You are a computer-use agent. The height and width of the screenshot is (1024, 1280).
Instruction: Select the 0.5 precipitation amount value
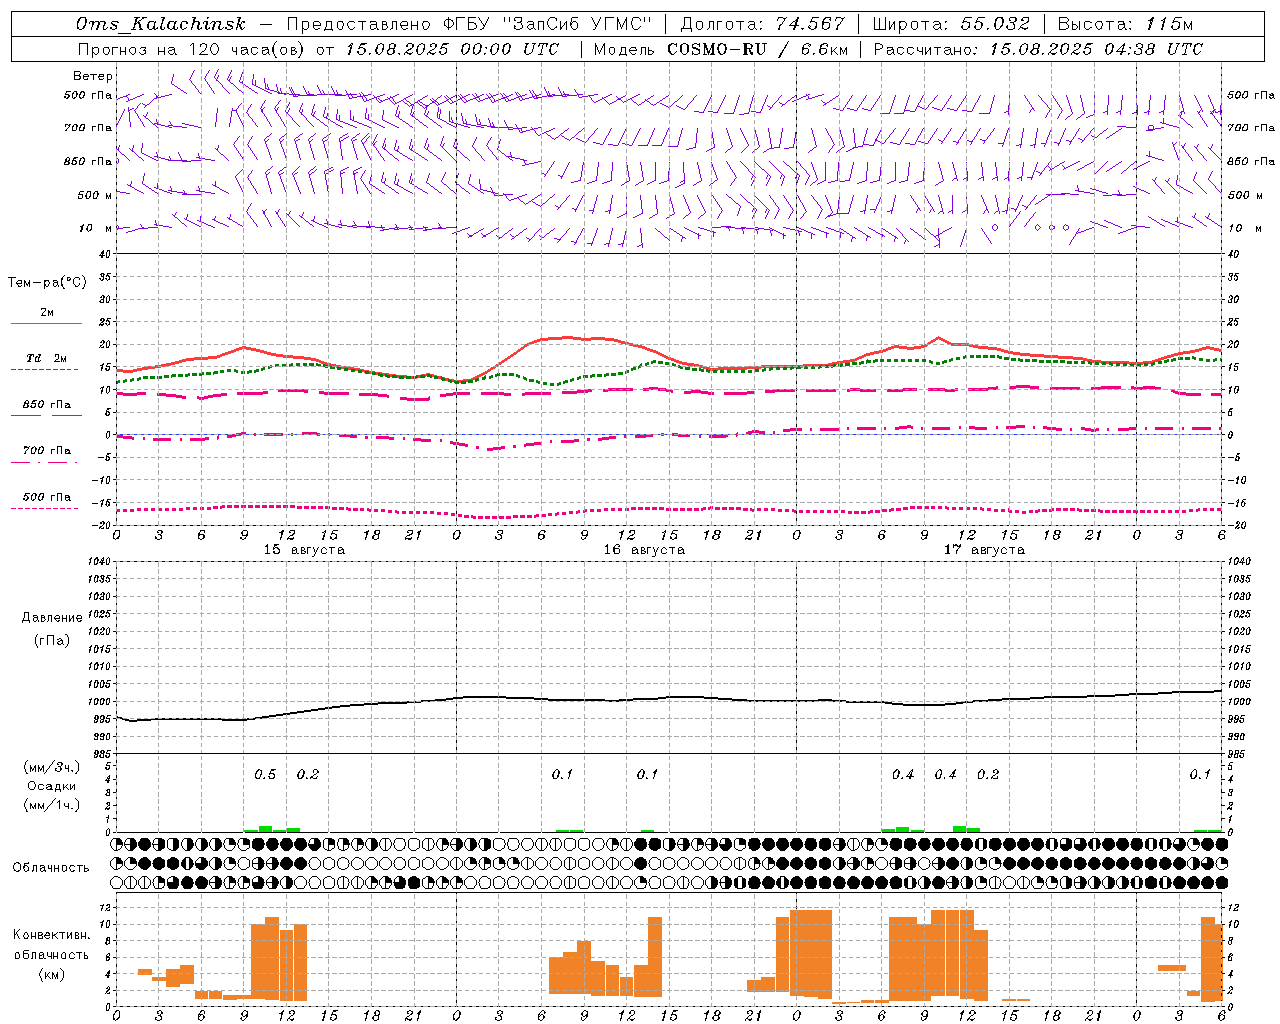[x=265, y=775]
